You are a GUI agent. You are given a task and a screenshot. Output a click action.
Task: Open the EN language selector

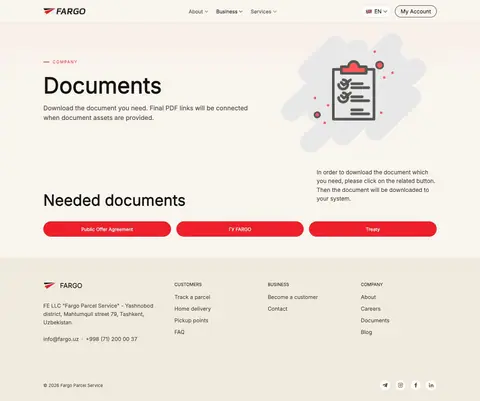pos(377,12)
